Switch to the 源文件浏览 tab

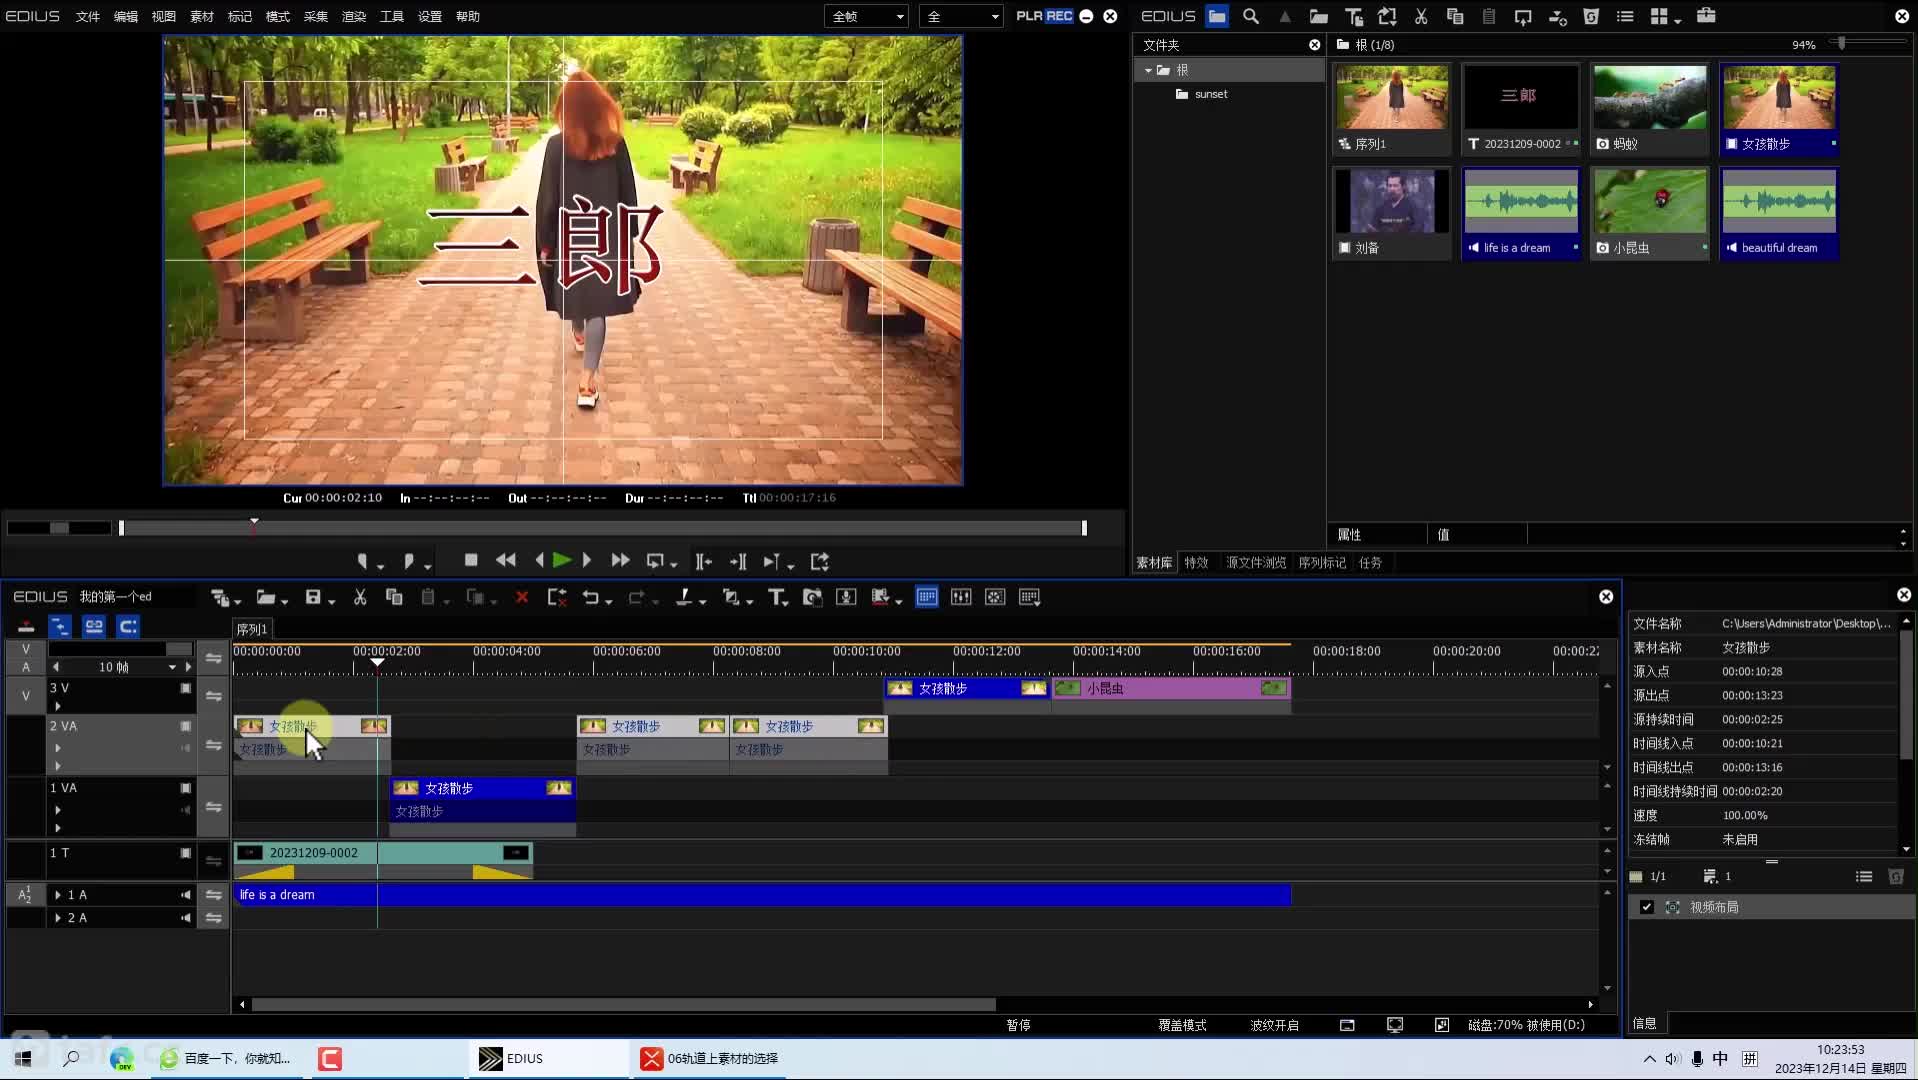point(1256,563)
